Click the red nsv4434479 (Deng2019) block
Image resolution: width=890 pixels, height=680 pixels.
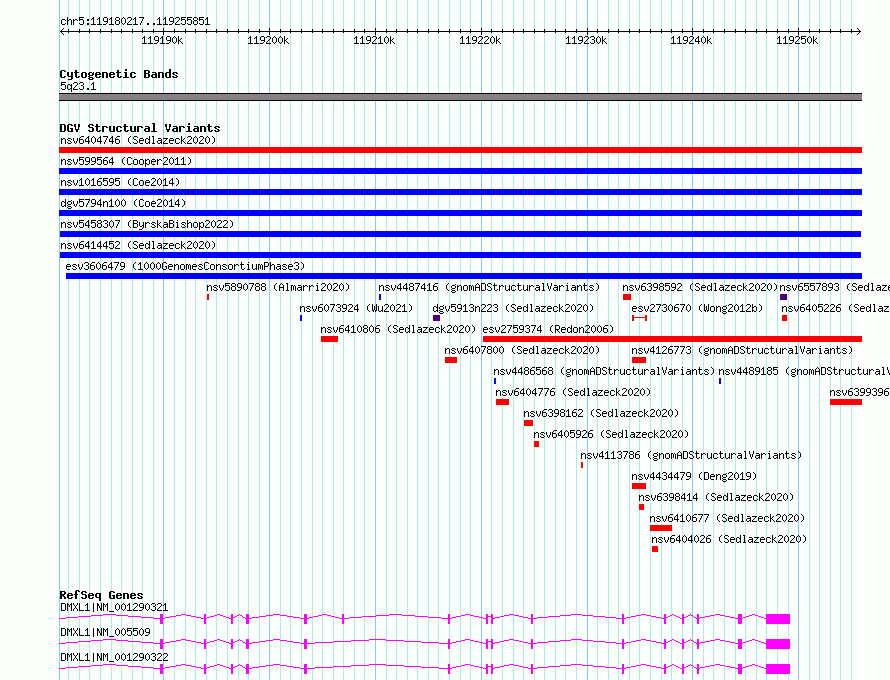click(x=639, y=486)
